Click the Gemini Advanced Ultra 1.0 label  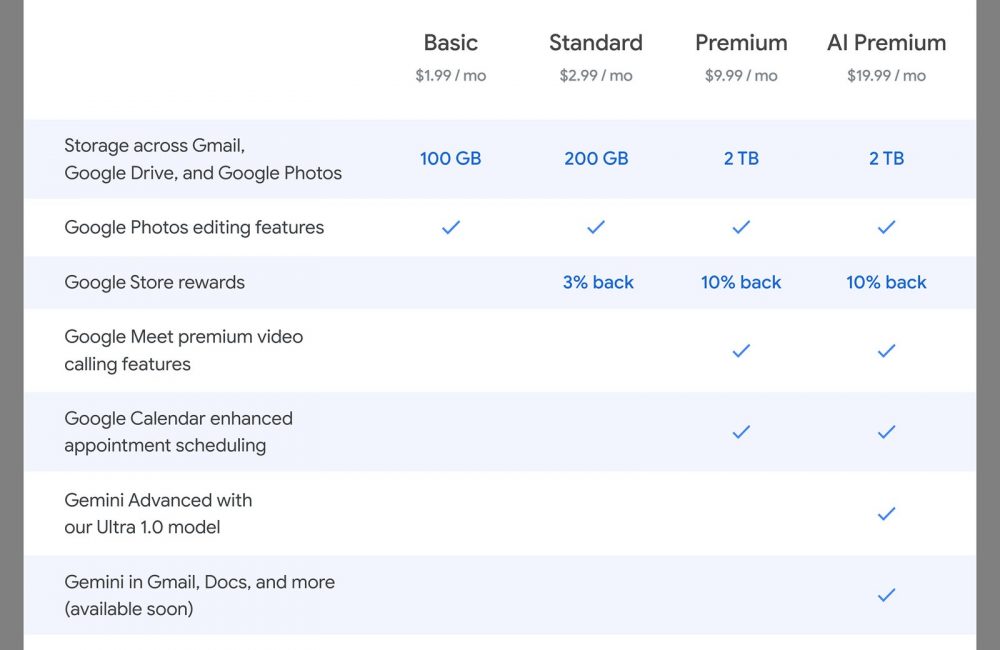point(158,513)
